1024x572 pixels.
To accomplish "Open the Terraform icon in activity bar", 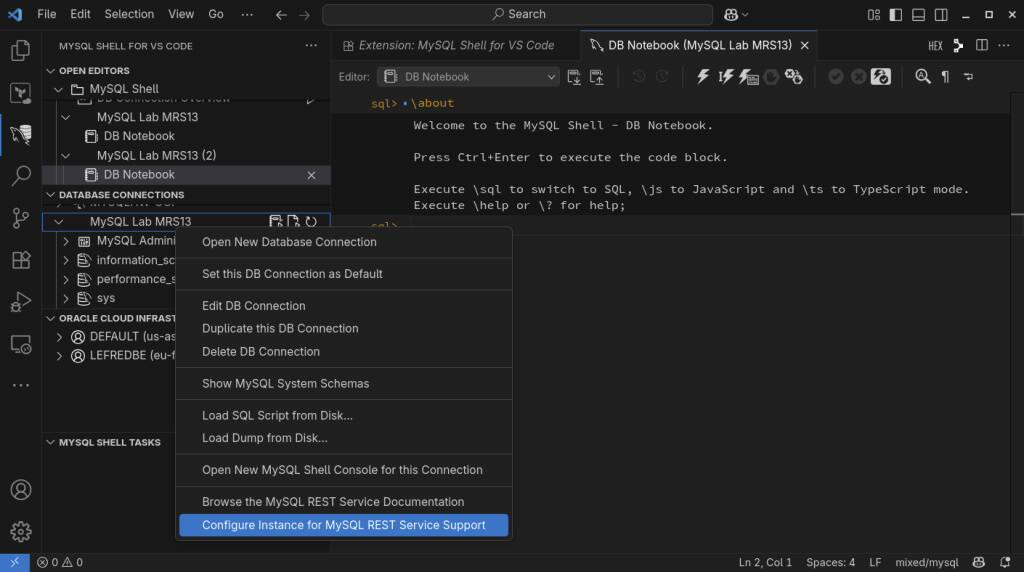I will coord(20,93).
